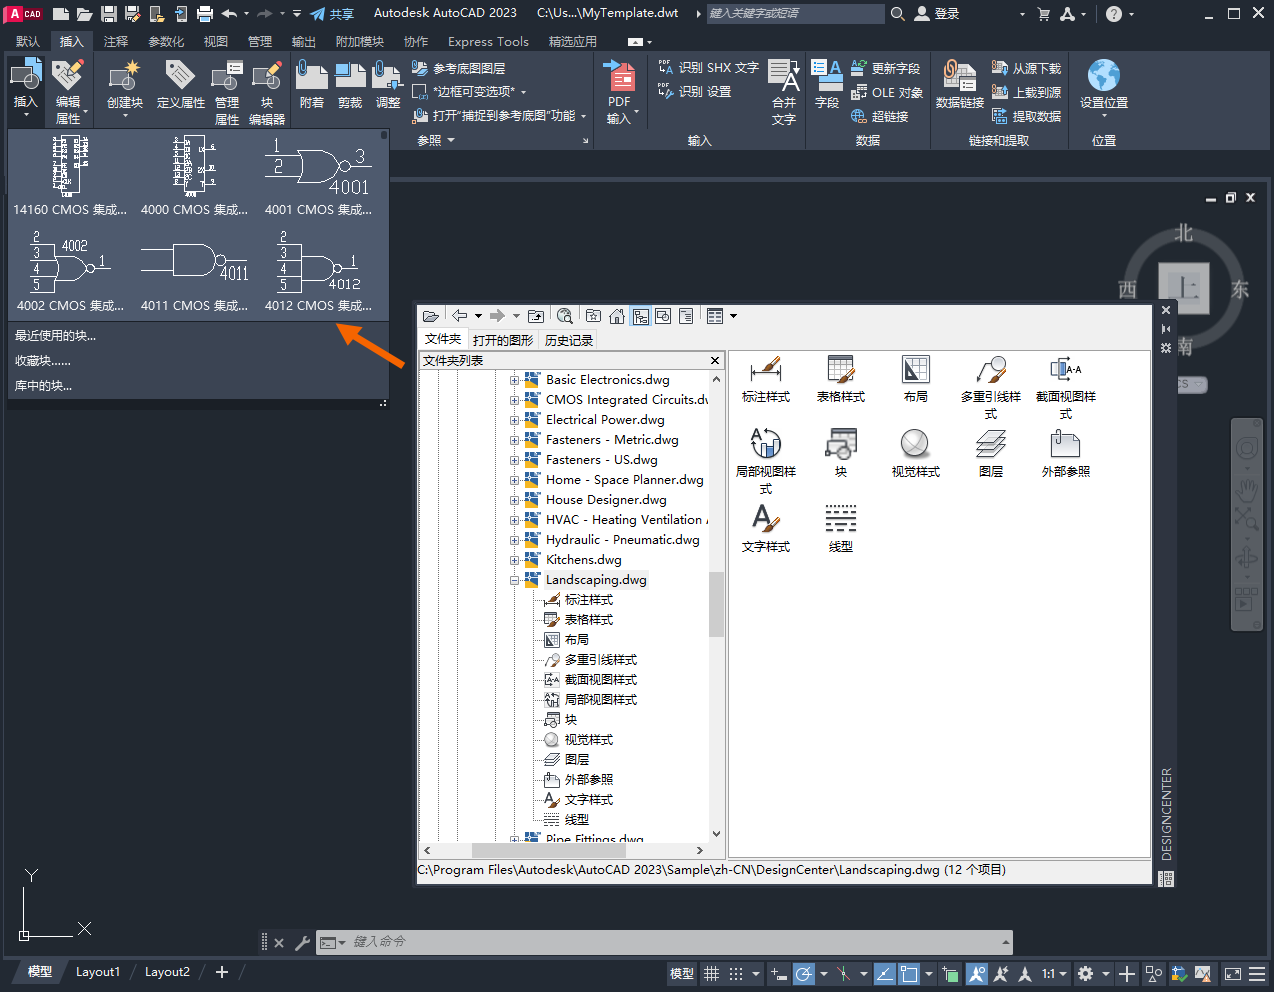This screenshot has width=1274, height=992.
Task: Toggle object snap tracking in status bar
Action: click(884, 973)
